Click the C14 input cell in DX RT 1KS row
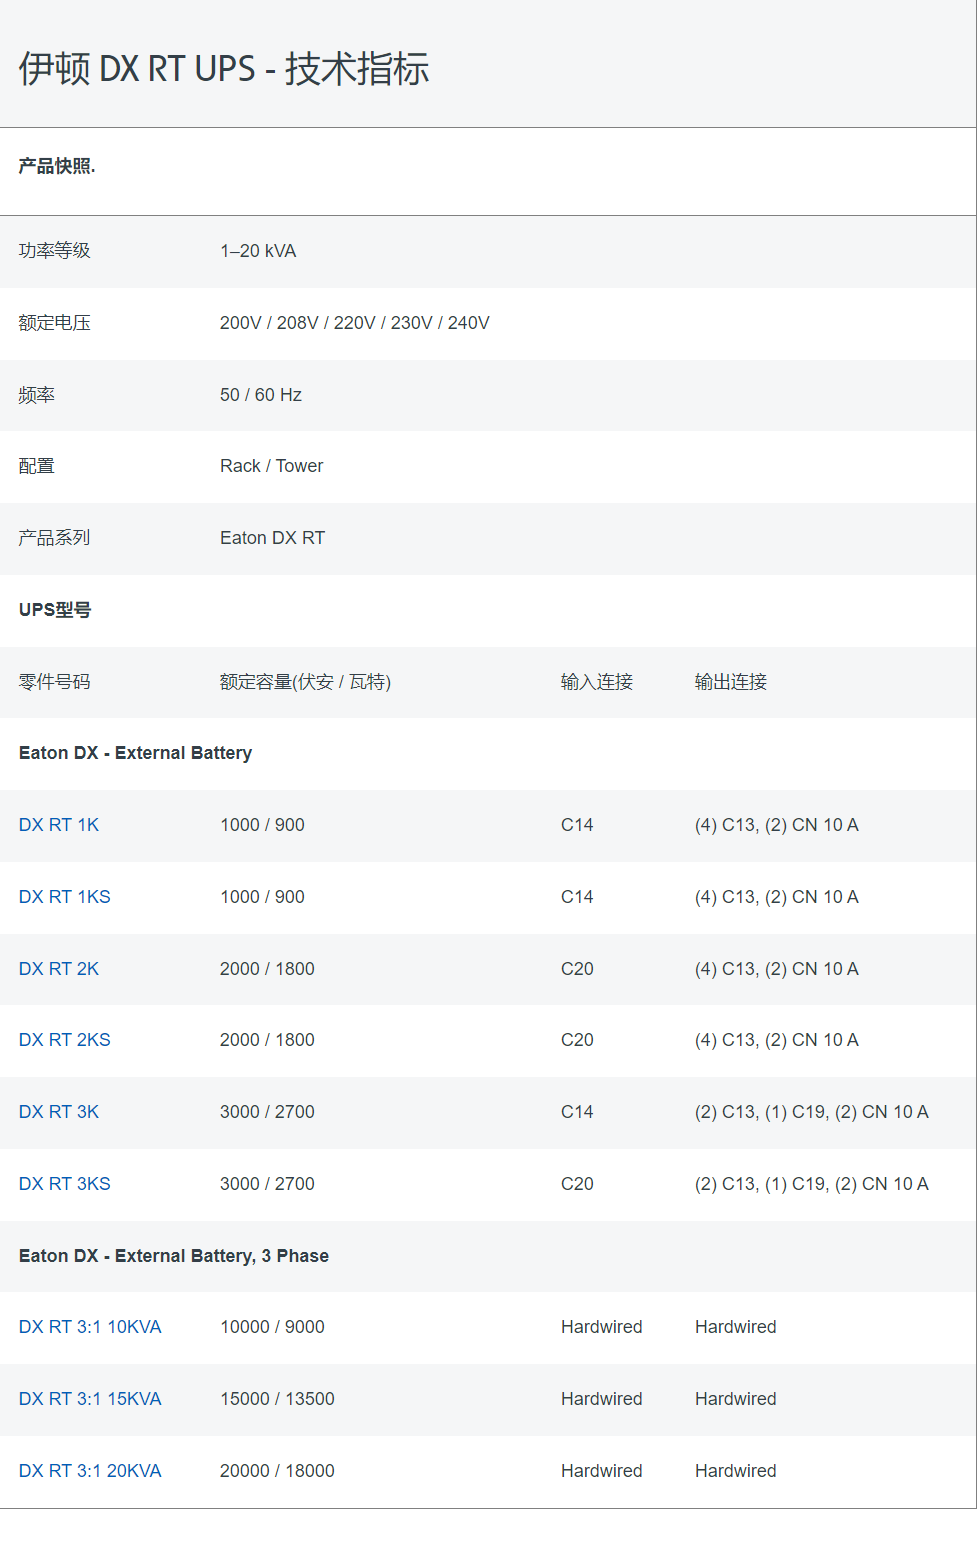 [578, 897]
